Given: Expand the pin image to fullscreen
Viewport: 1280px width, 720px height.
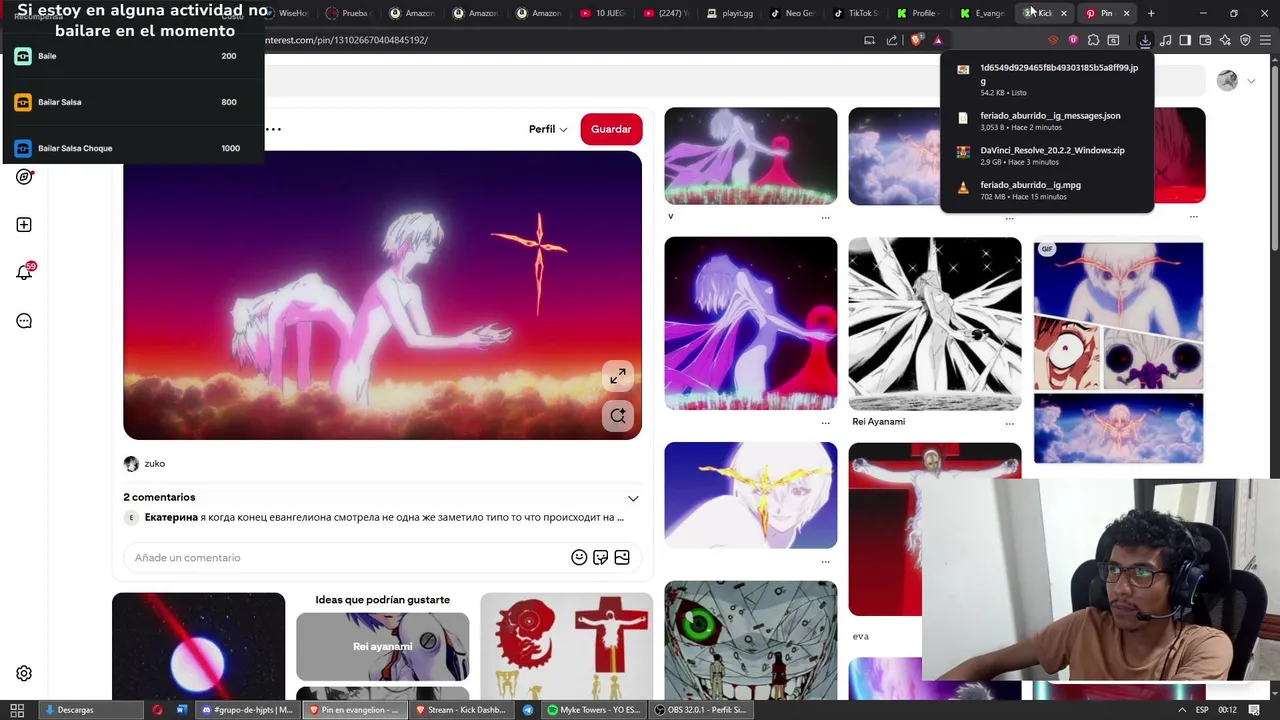Looking at the screenshot, I should 618,376.
